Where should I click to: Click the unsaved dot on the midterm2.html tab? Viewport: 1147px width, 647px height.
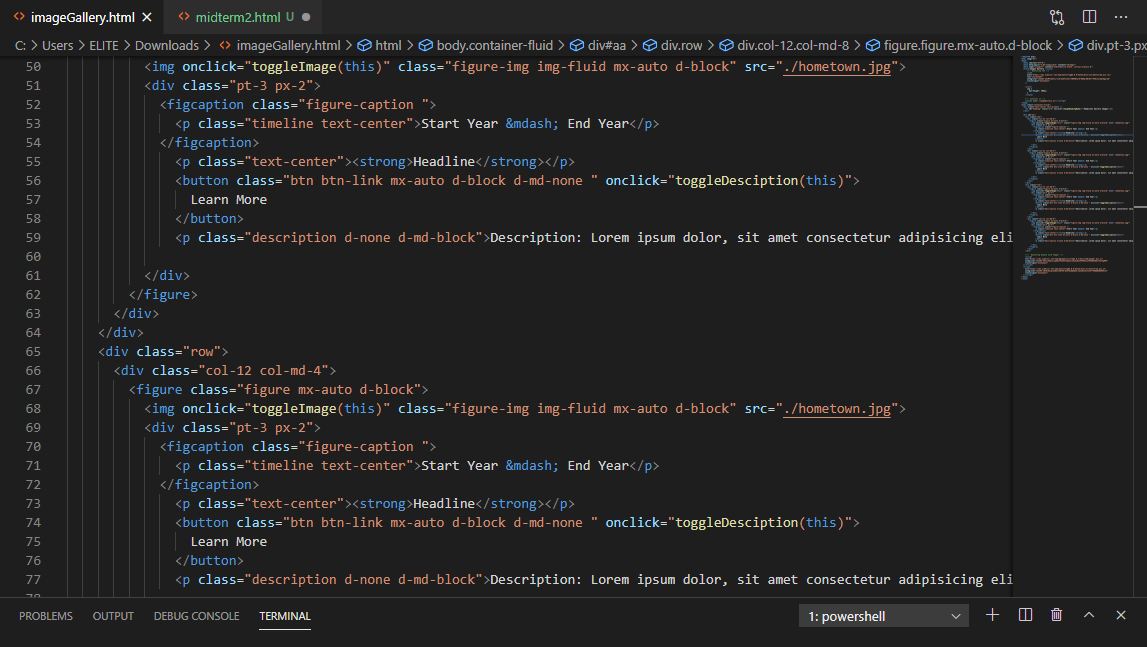306,17
